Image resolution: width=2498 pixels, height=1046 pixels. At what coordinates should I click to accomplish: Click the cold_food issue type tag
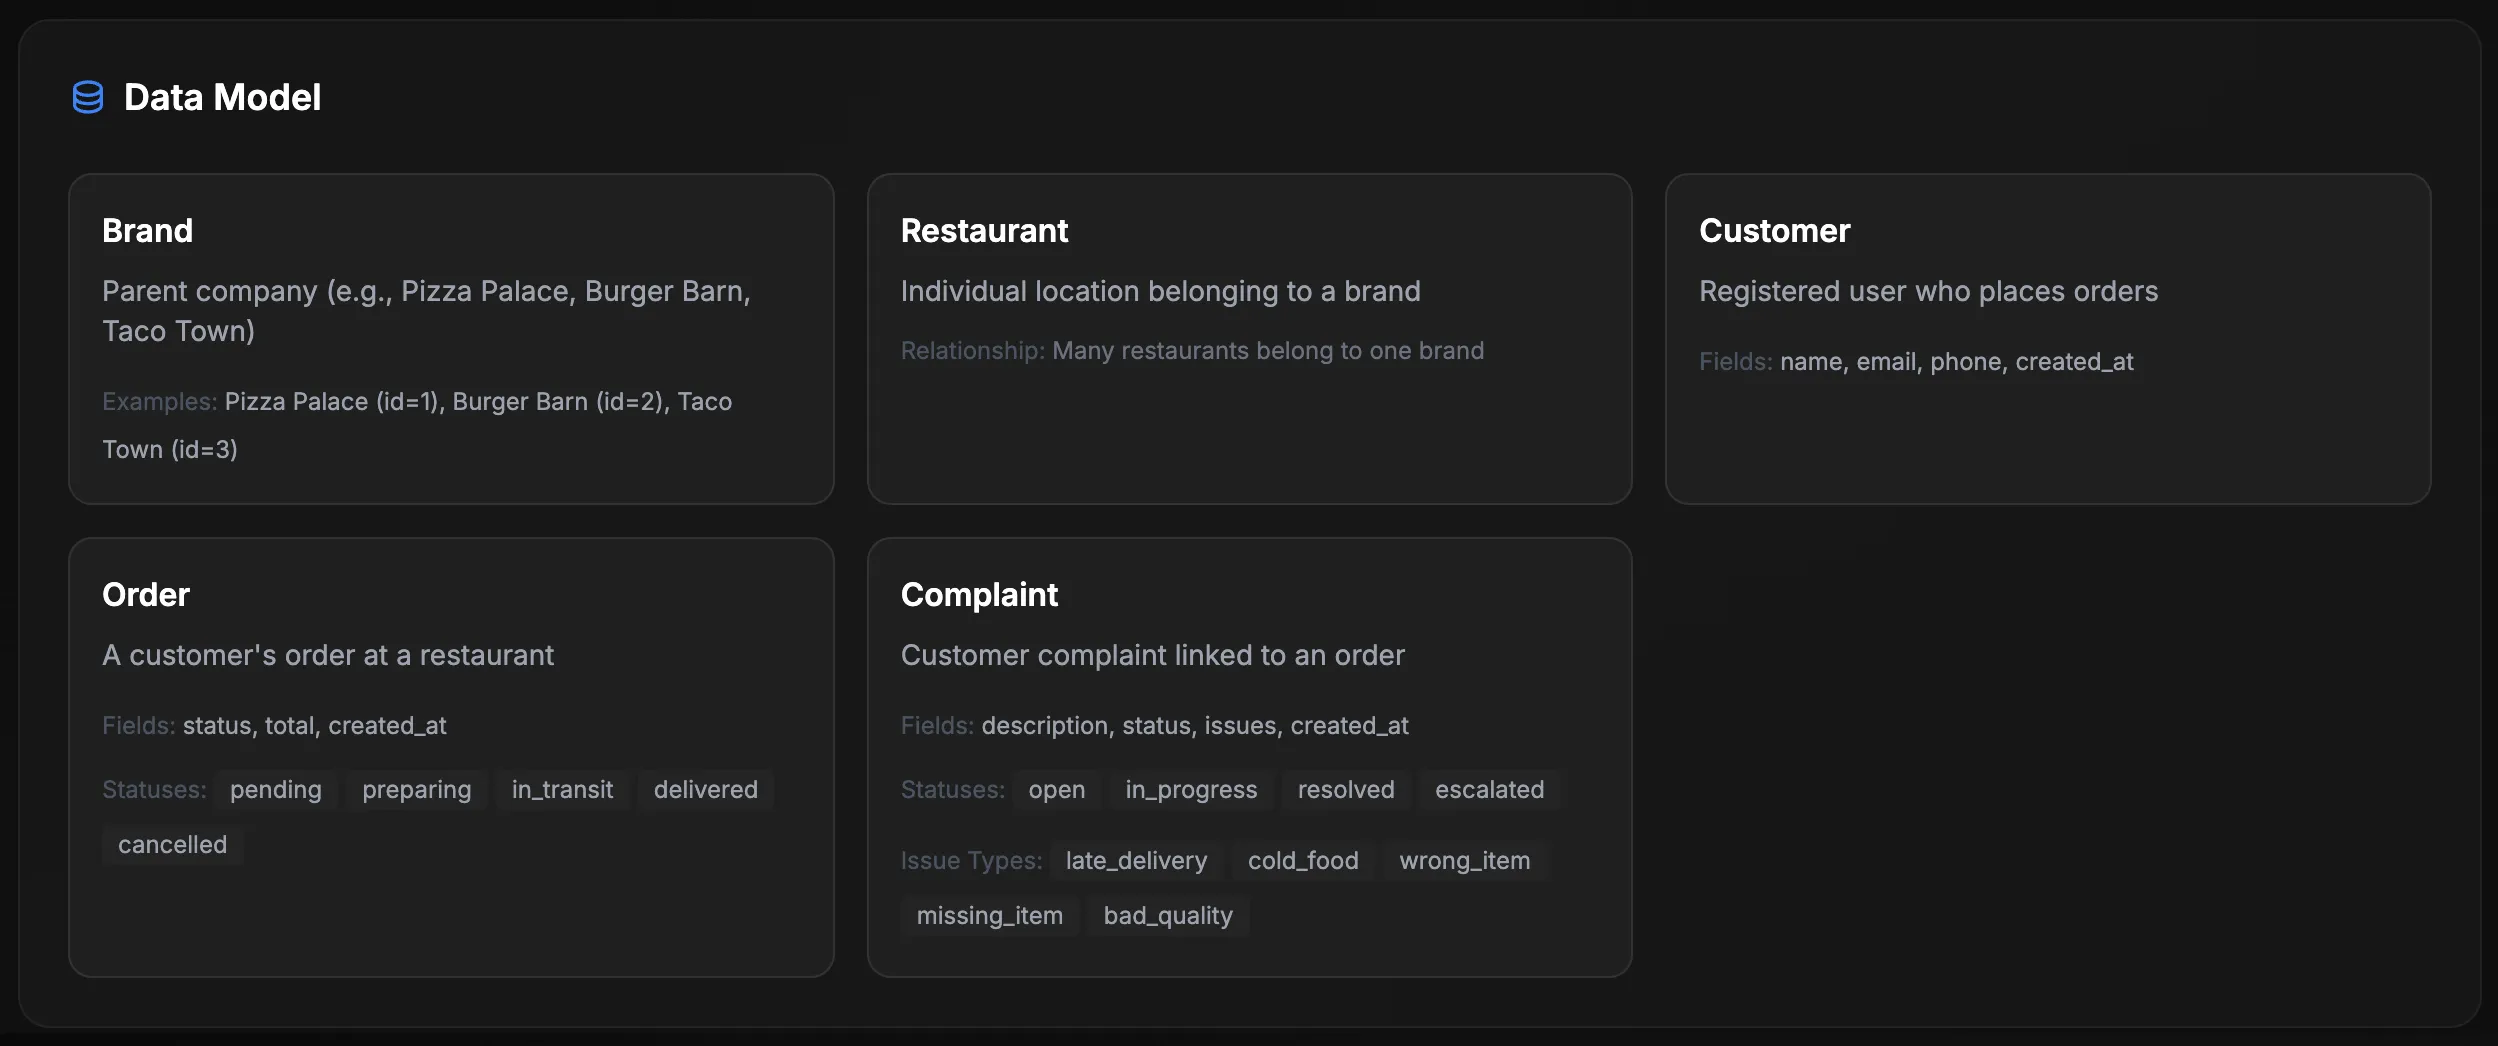[x=1302, y=860]
